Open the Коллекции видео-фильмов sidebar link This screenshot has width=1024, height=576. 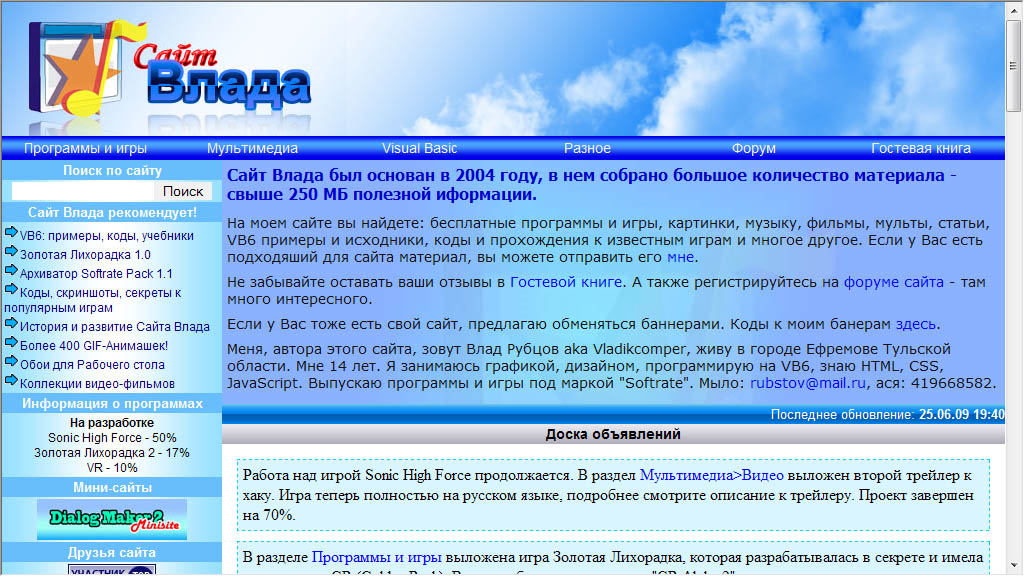pos(97,383)
